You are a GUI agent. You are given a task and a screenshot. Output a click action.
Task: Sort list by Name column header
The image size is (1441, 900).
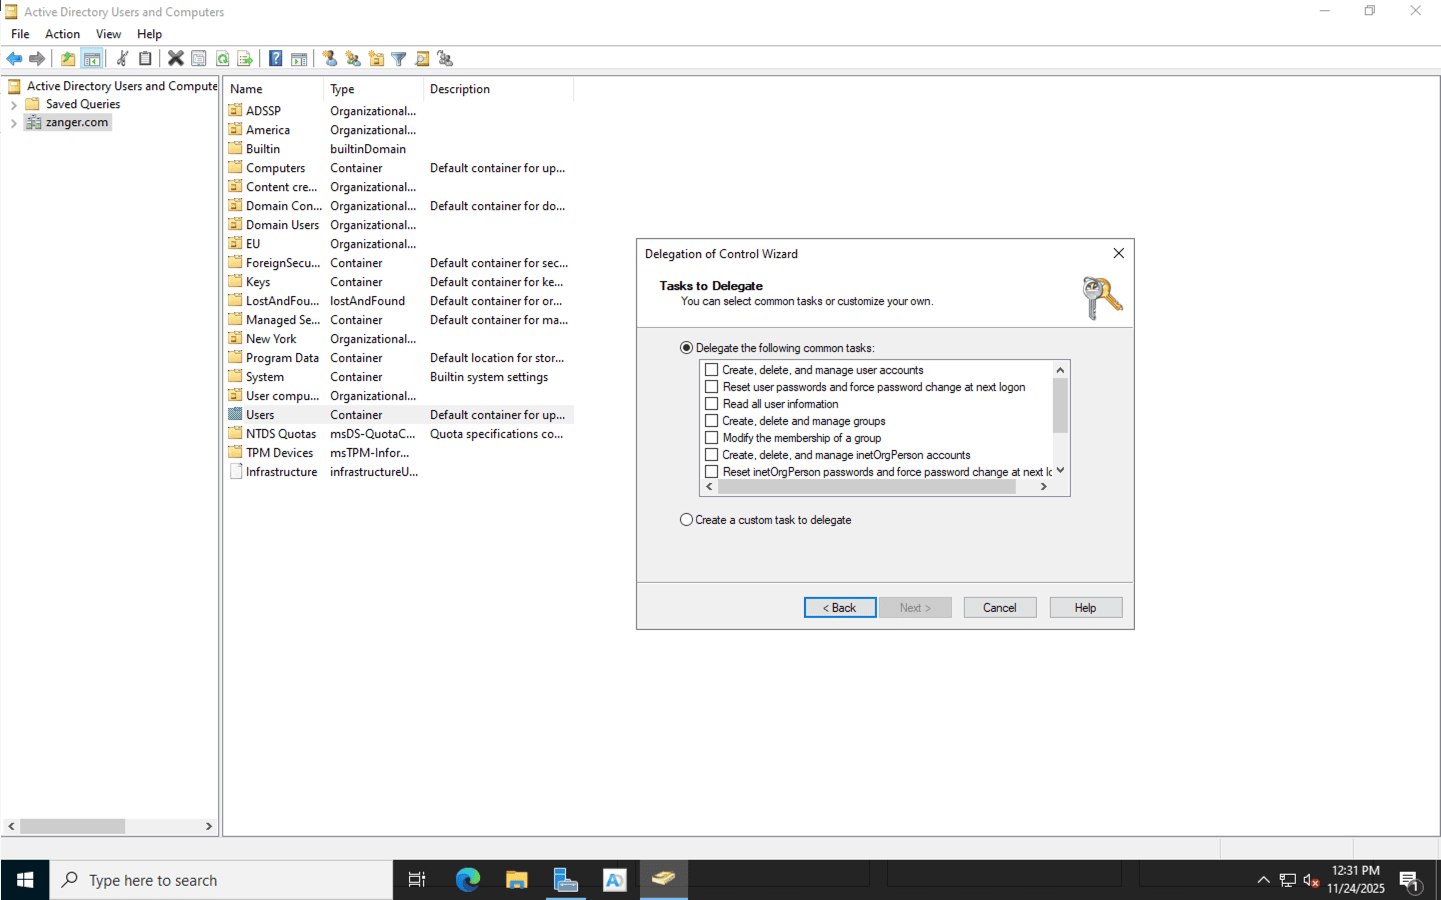pyautogui.click(x=274, y=89)
